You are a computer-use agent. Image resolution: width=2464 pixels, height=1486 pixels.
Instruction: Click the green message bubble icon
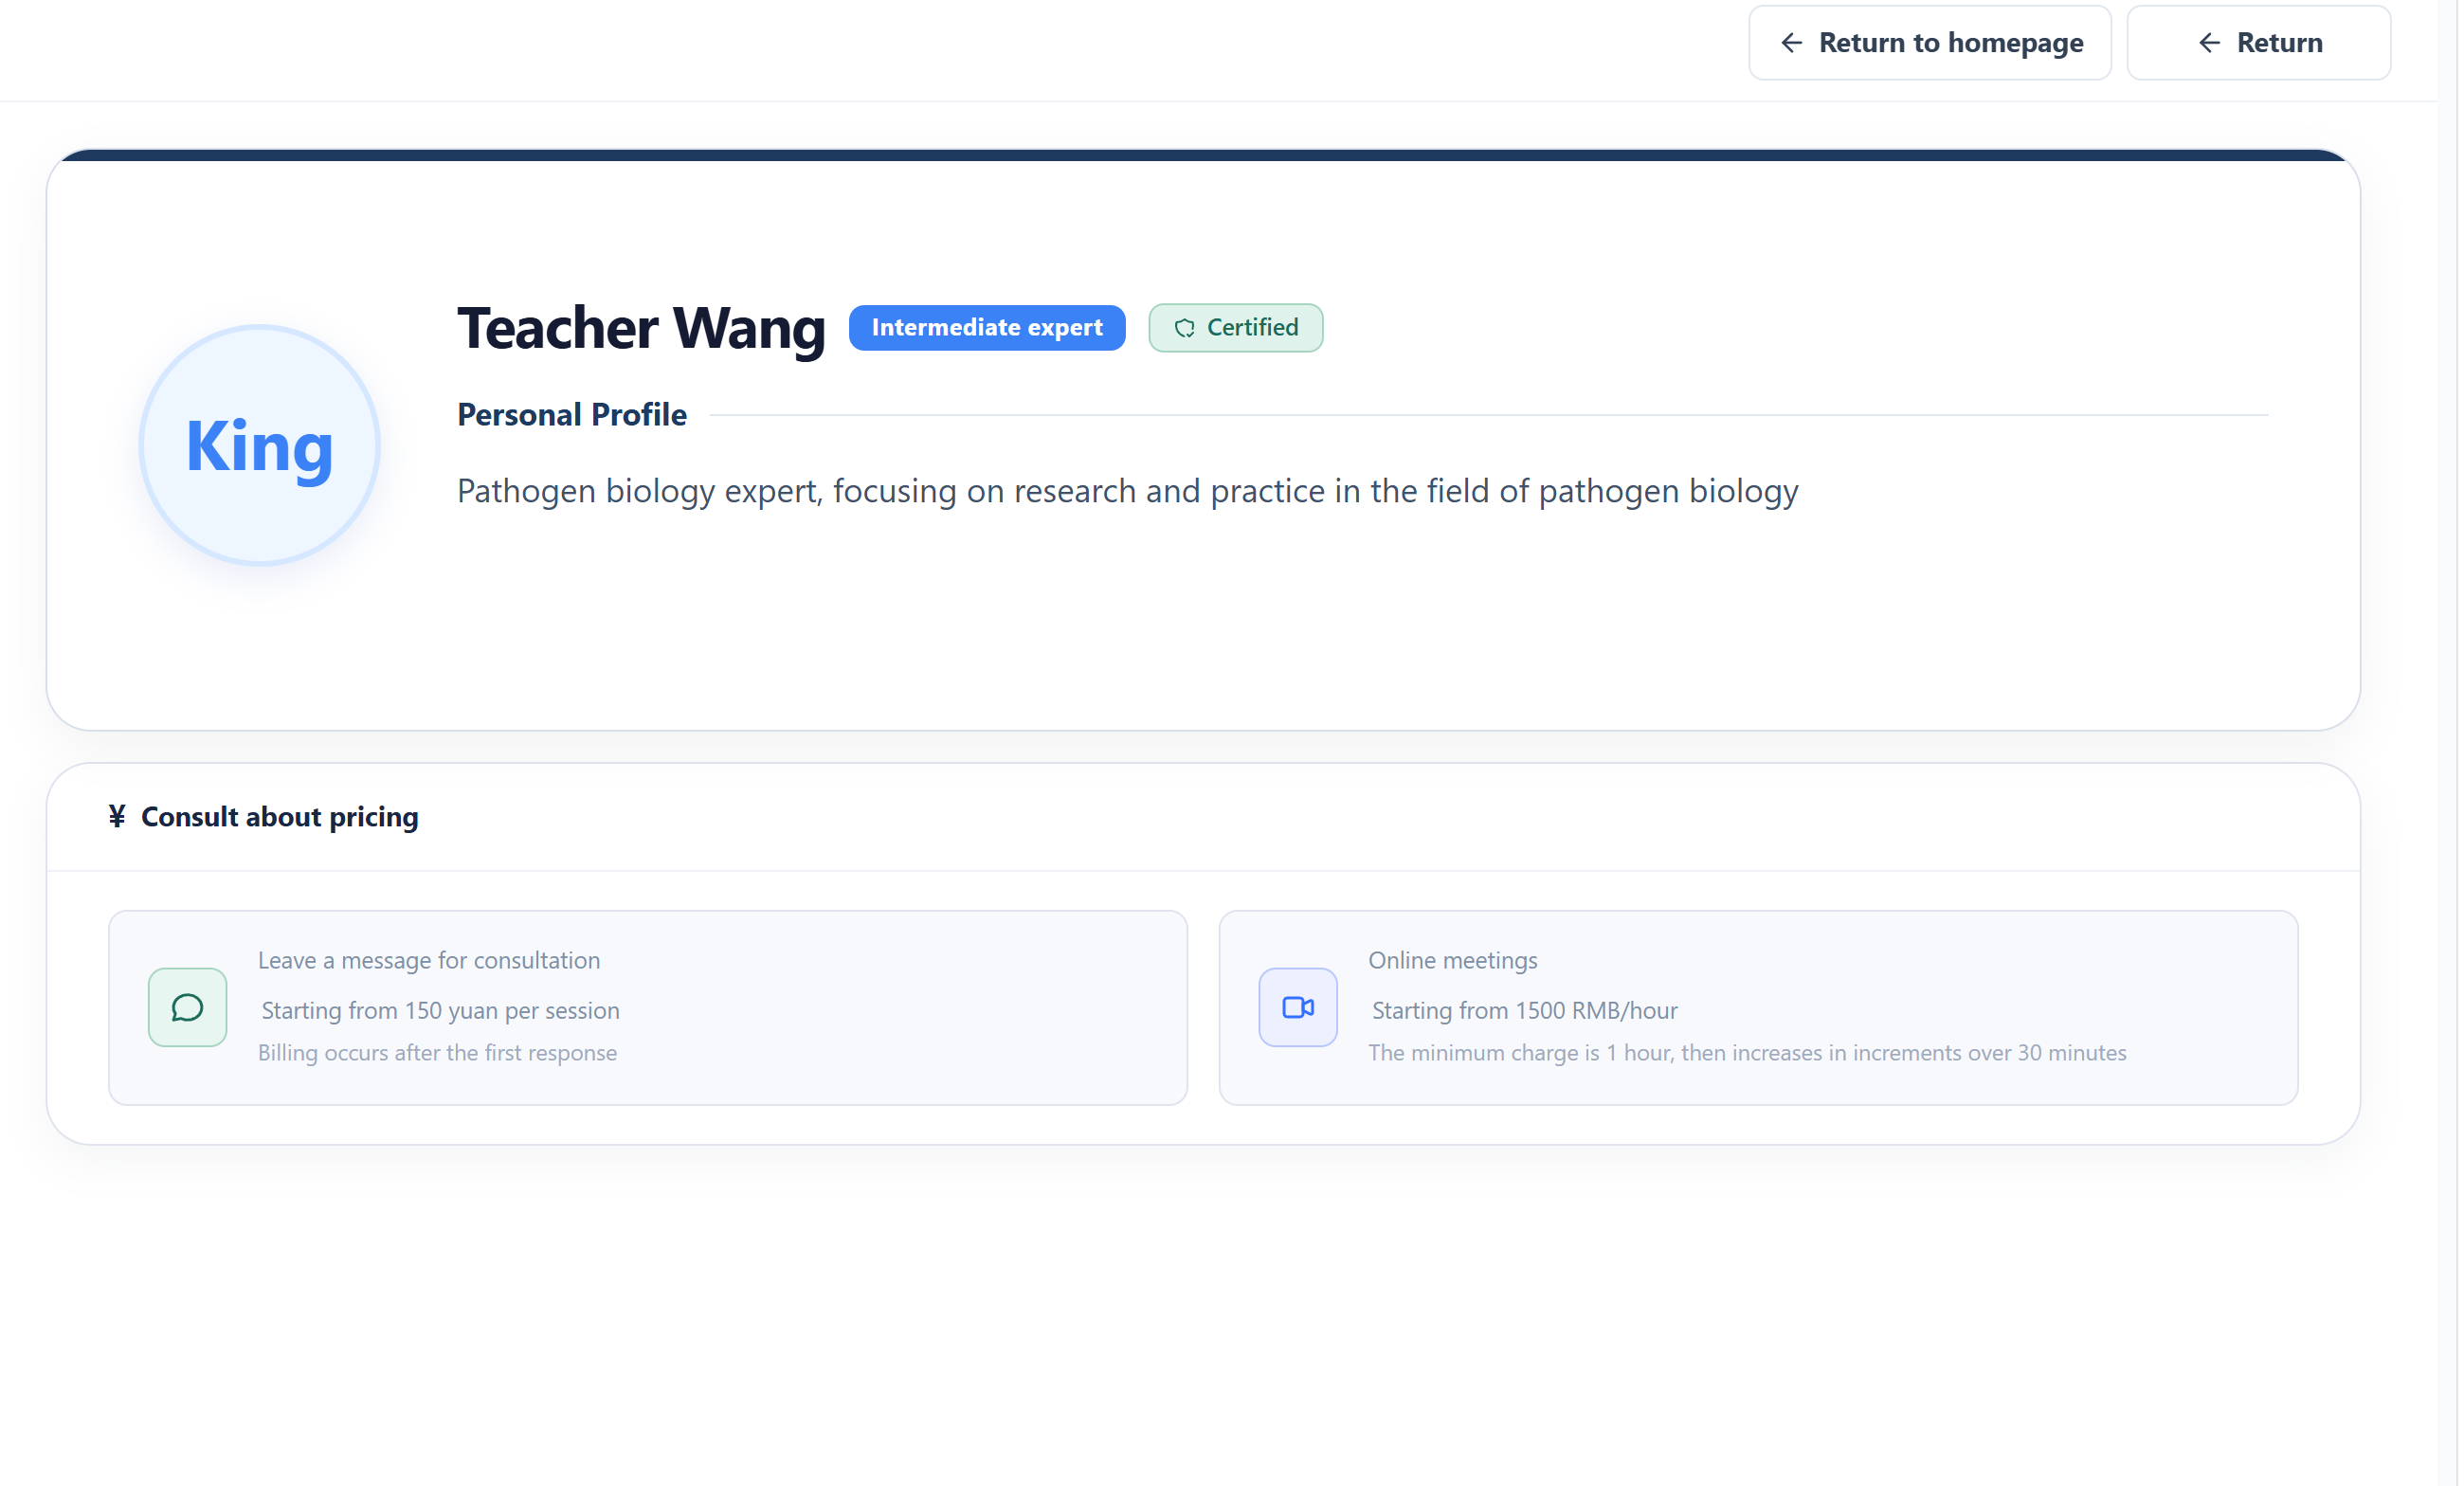pos(187,1007)
